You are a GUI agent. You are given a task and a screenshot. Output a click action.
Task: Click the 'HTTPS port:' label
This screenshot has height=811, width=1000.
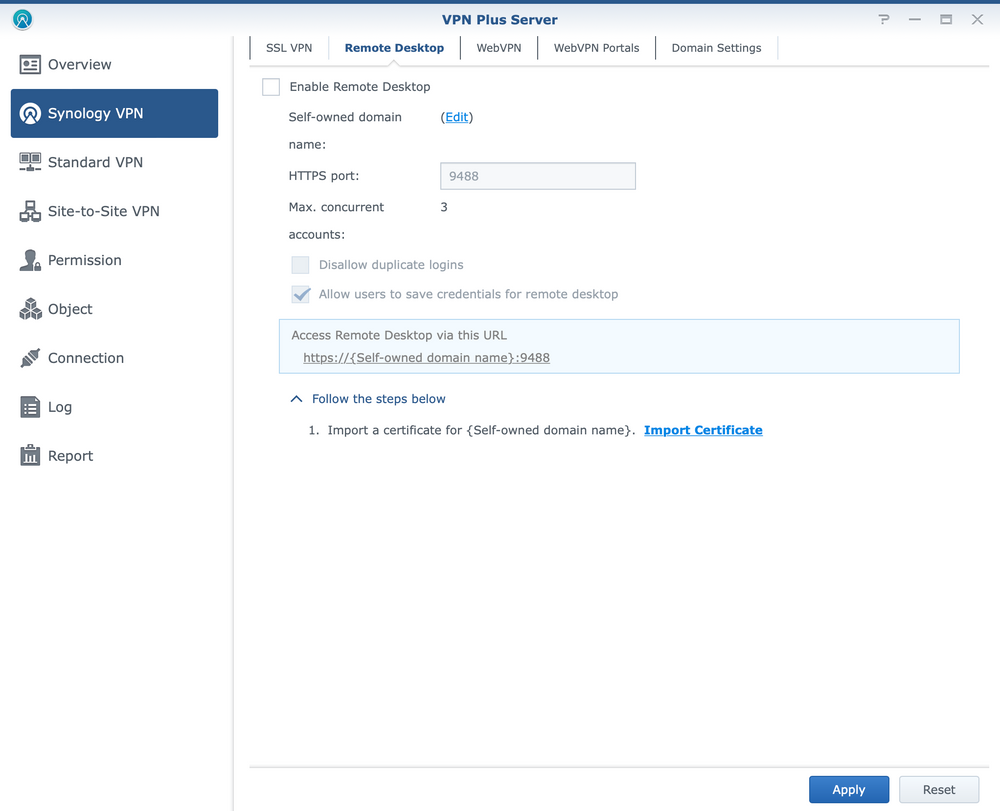pyautogui.click(x=324, y=176)
